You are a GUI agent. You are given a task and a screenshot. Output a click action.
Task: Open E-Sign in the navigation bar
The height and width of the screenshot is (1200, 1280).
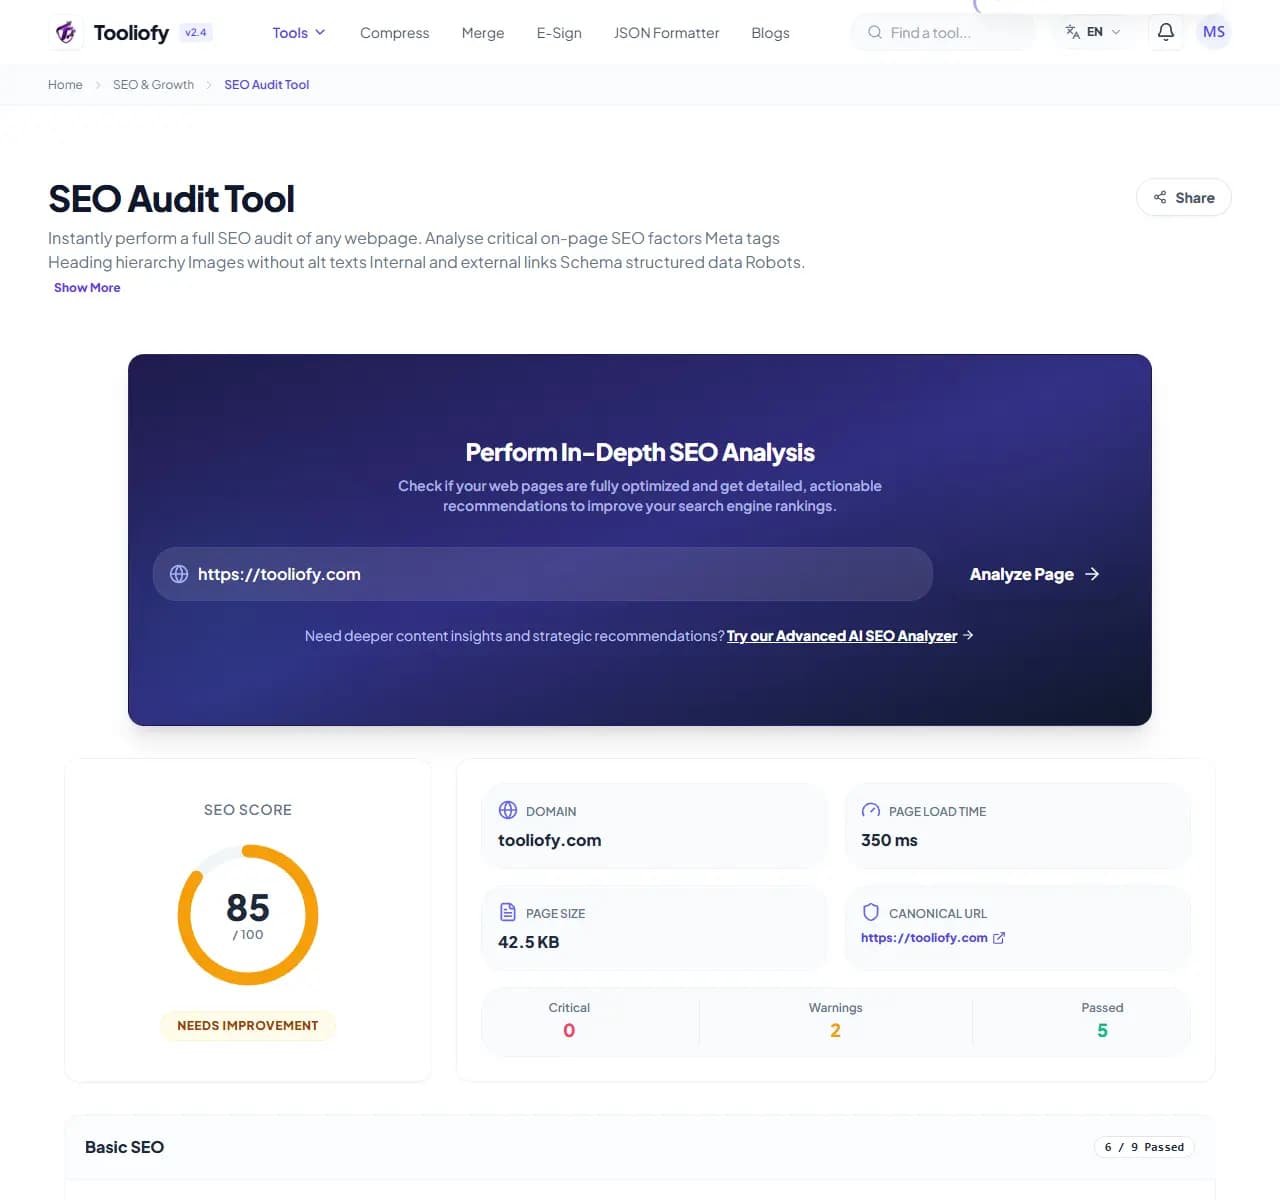click(x=559, y=33)
